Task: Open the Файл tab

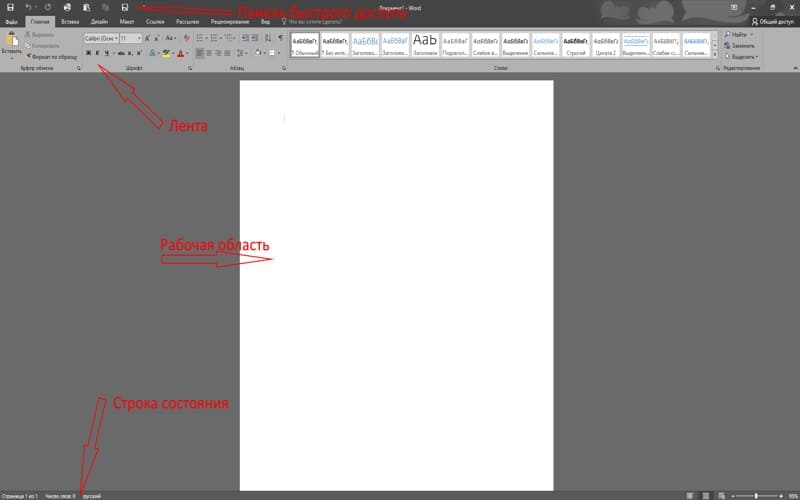Action: click(11, 22)
